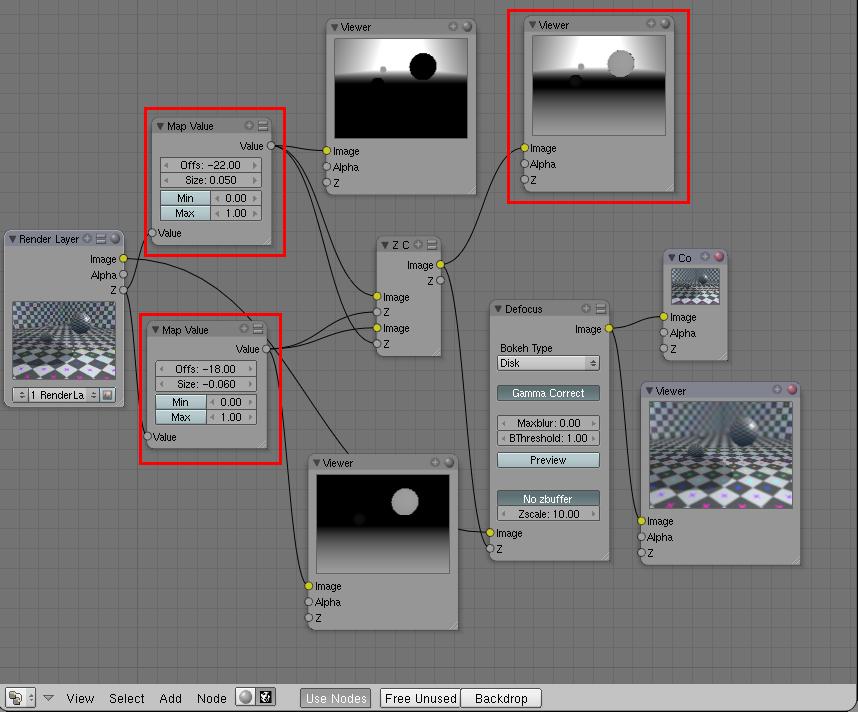Click the sphere icon on the Viewer fed by Z C output

tap(665, 23)
